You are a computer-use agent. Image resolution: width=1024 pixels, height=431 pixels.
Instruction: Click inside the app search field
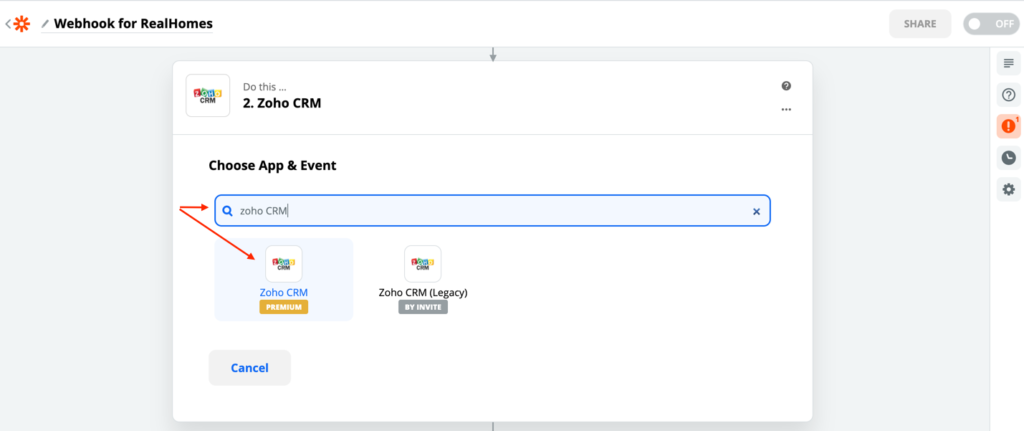492,210
